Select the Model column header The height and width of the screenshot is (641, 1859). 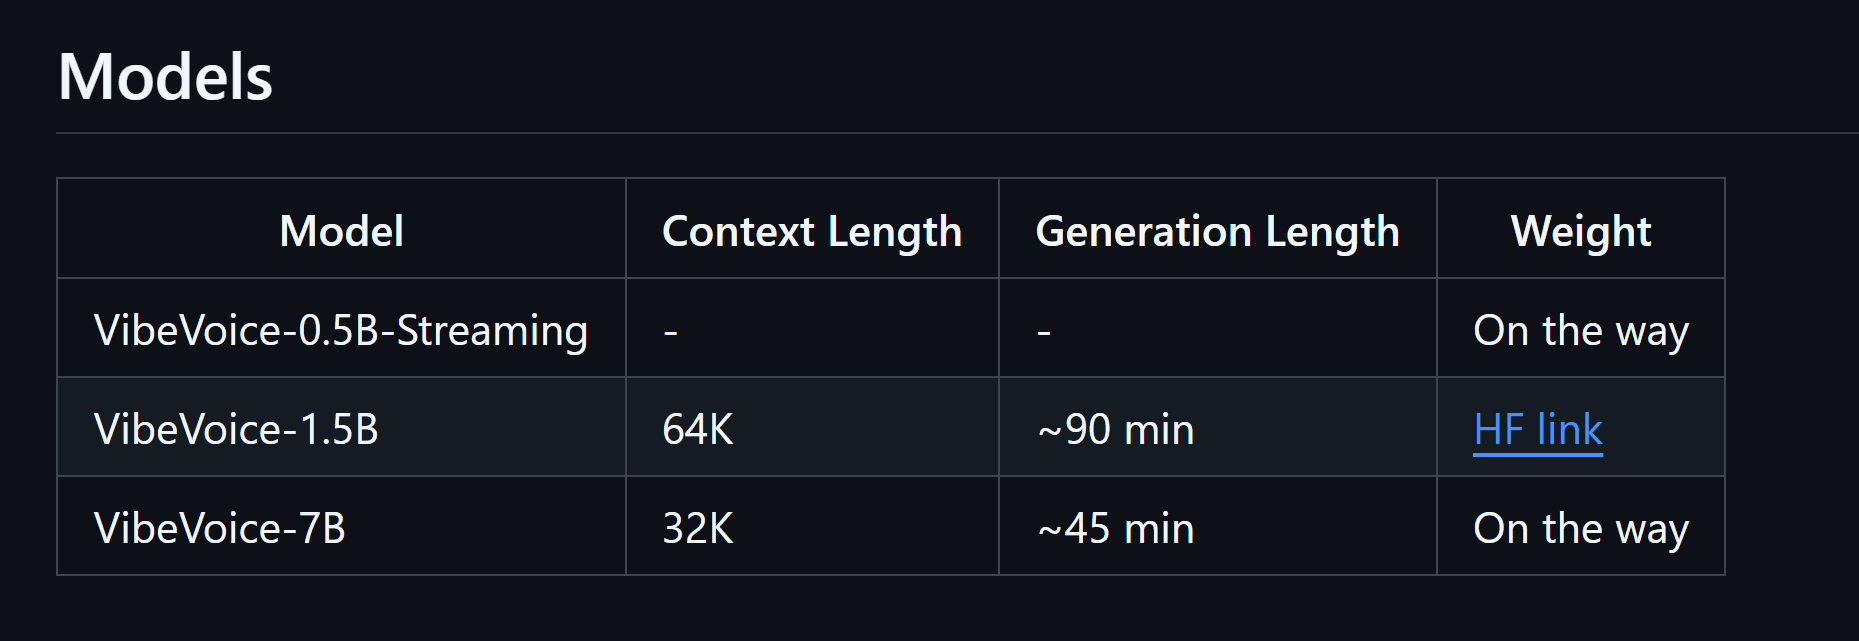[341, 231]
